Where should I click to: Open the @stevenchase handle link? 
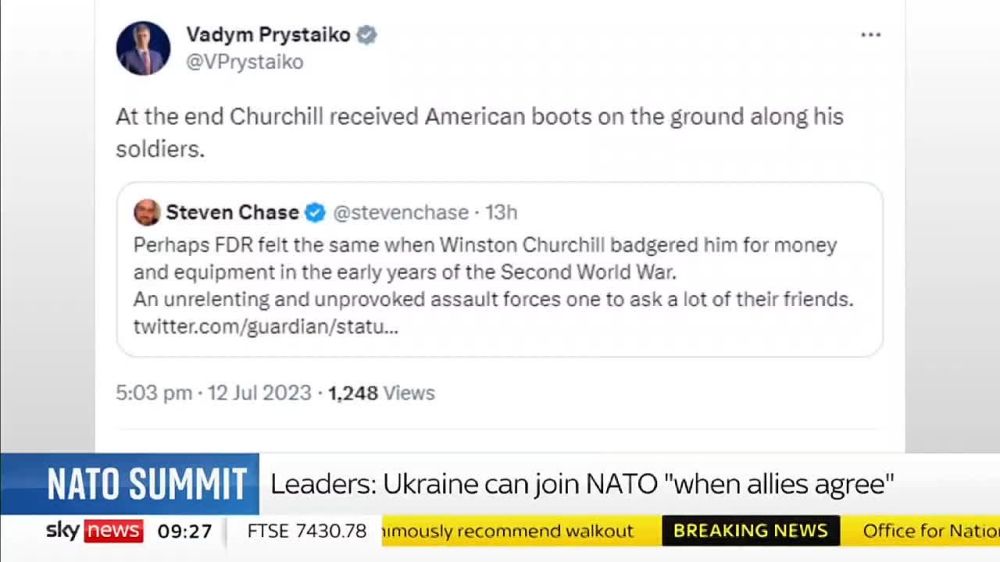click(400, 212)
